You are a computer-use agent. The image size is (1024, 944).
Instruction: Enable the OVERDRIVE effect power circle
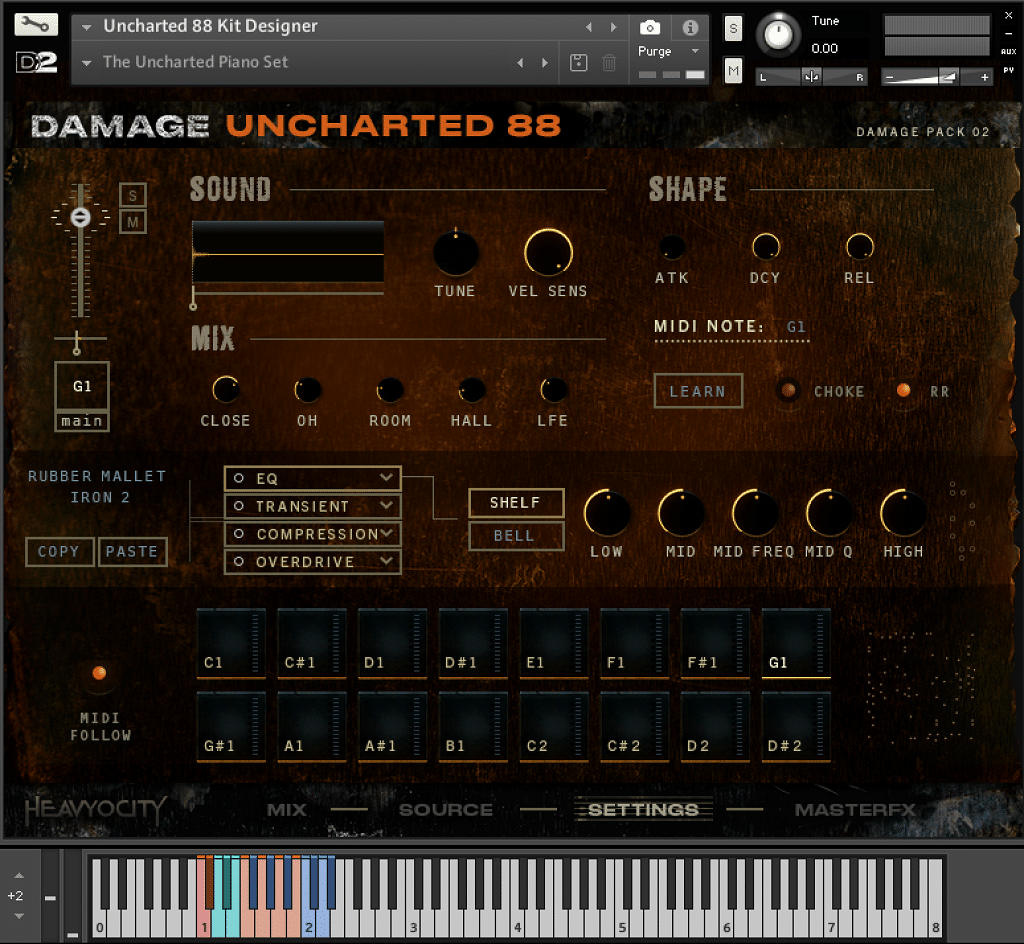(x=239, y=561)
